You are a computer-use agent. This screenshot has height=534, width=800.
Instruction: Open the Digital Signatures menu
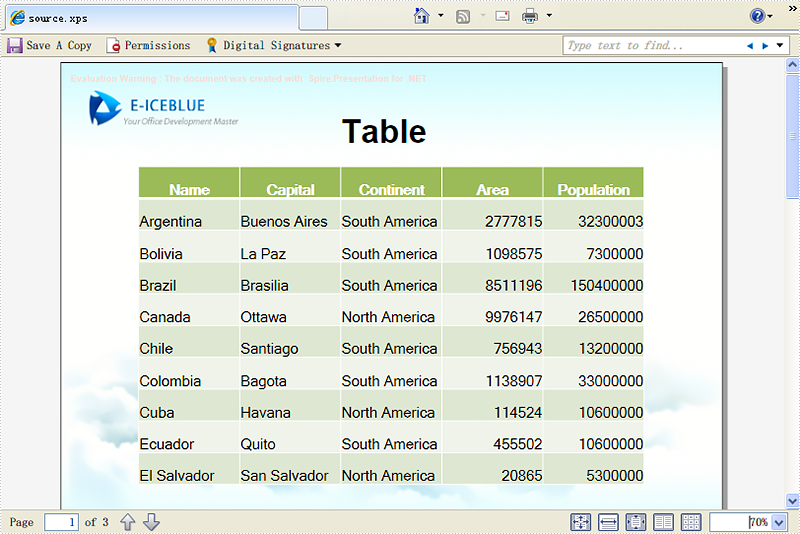(x=273, y=45)
